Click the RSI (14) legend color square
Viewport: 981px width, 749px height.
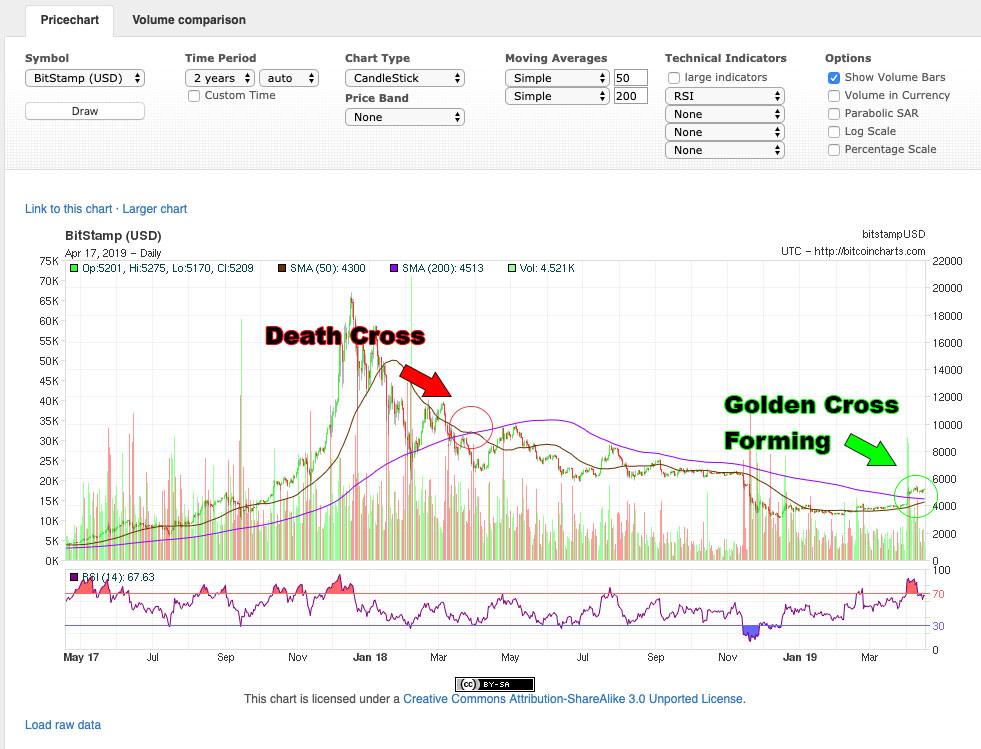74,577
